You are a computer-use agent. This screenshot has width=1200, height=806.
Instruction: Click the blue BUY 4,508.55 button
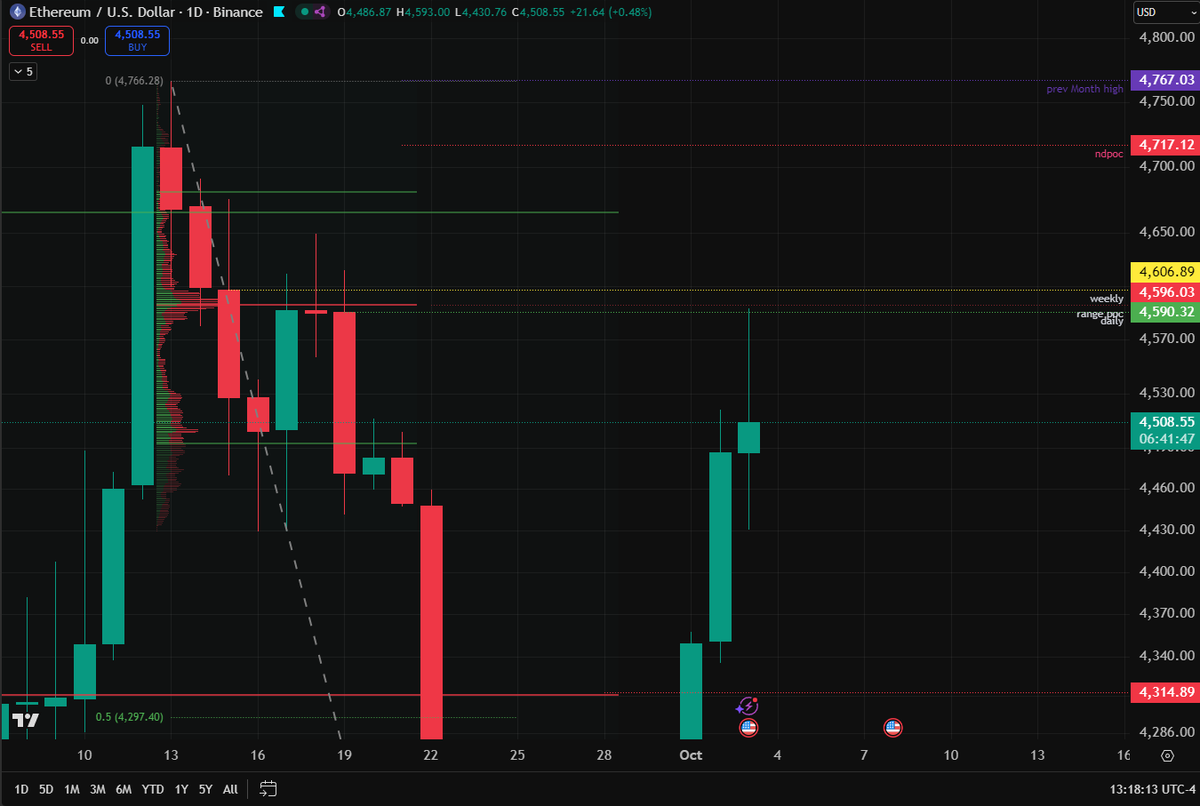tap(137, 40)
